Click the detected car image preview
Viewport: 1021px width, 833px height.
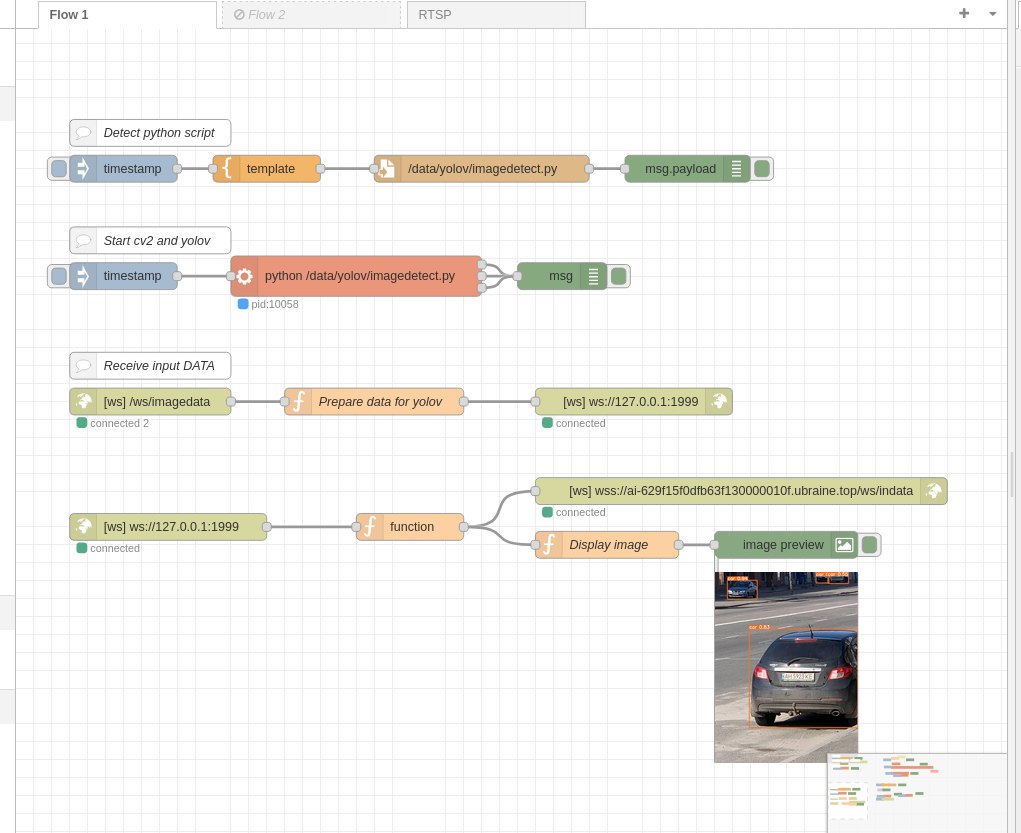(x=786, y=667)
